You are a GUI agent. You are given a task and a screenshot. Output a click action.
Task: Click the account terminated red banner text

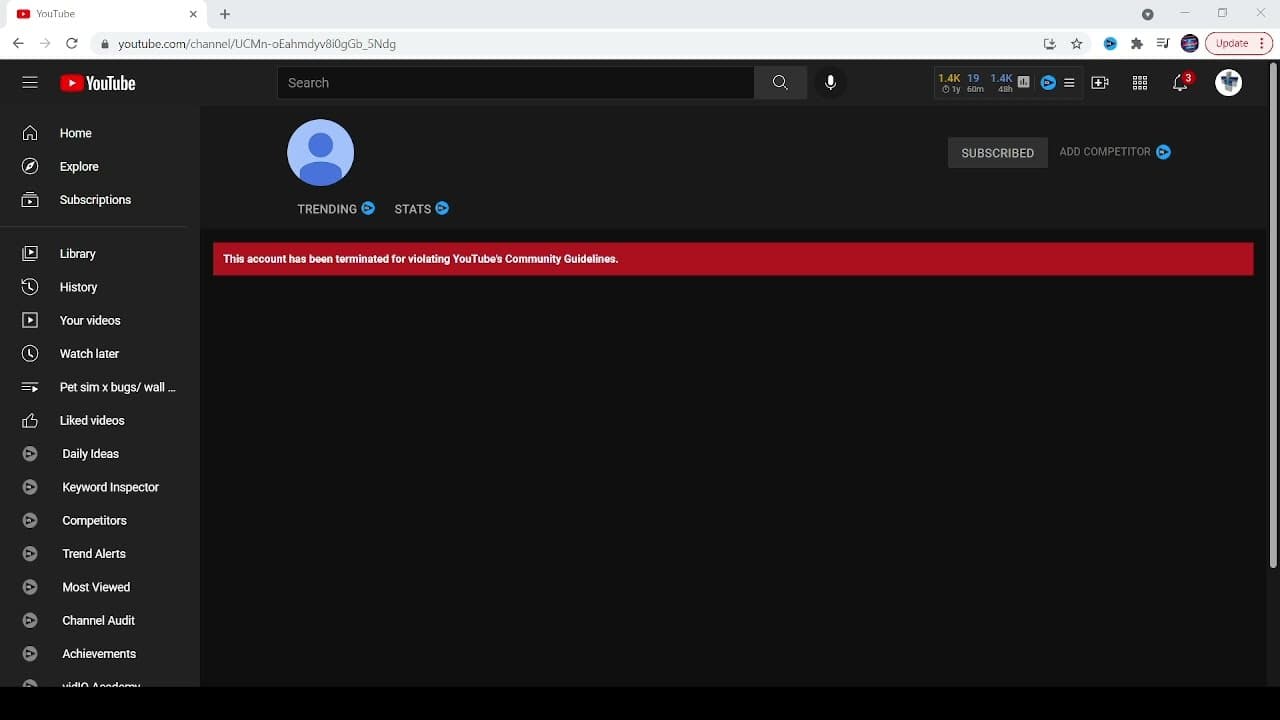(x=420, y=259)
